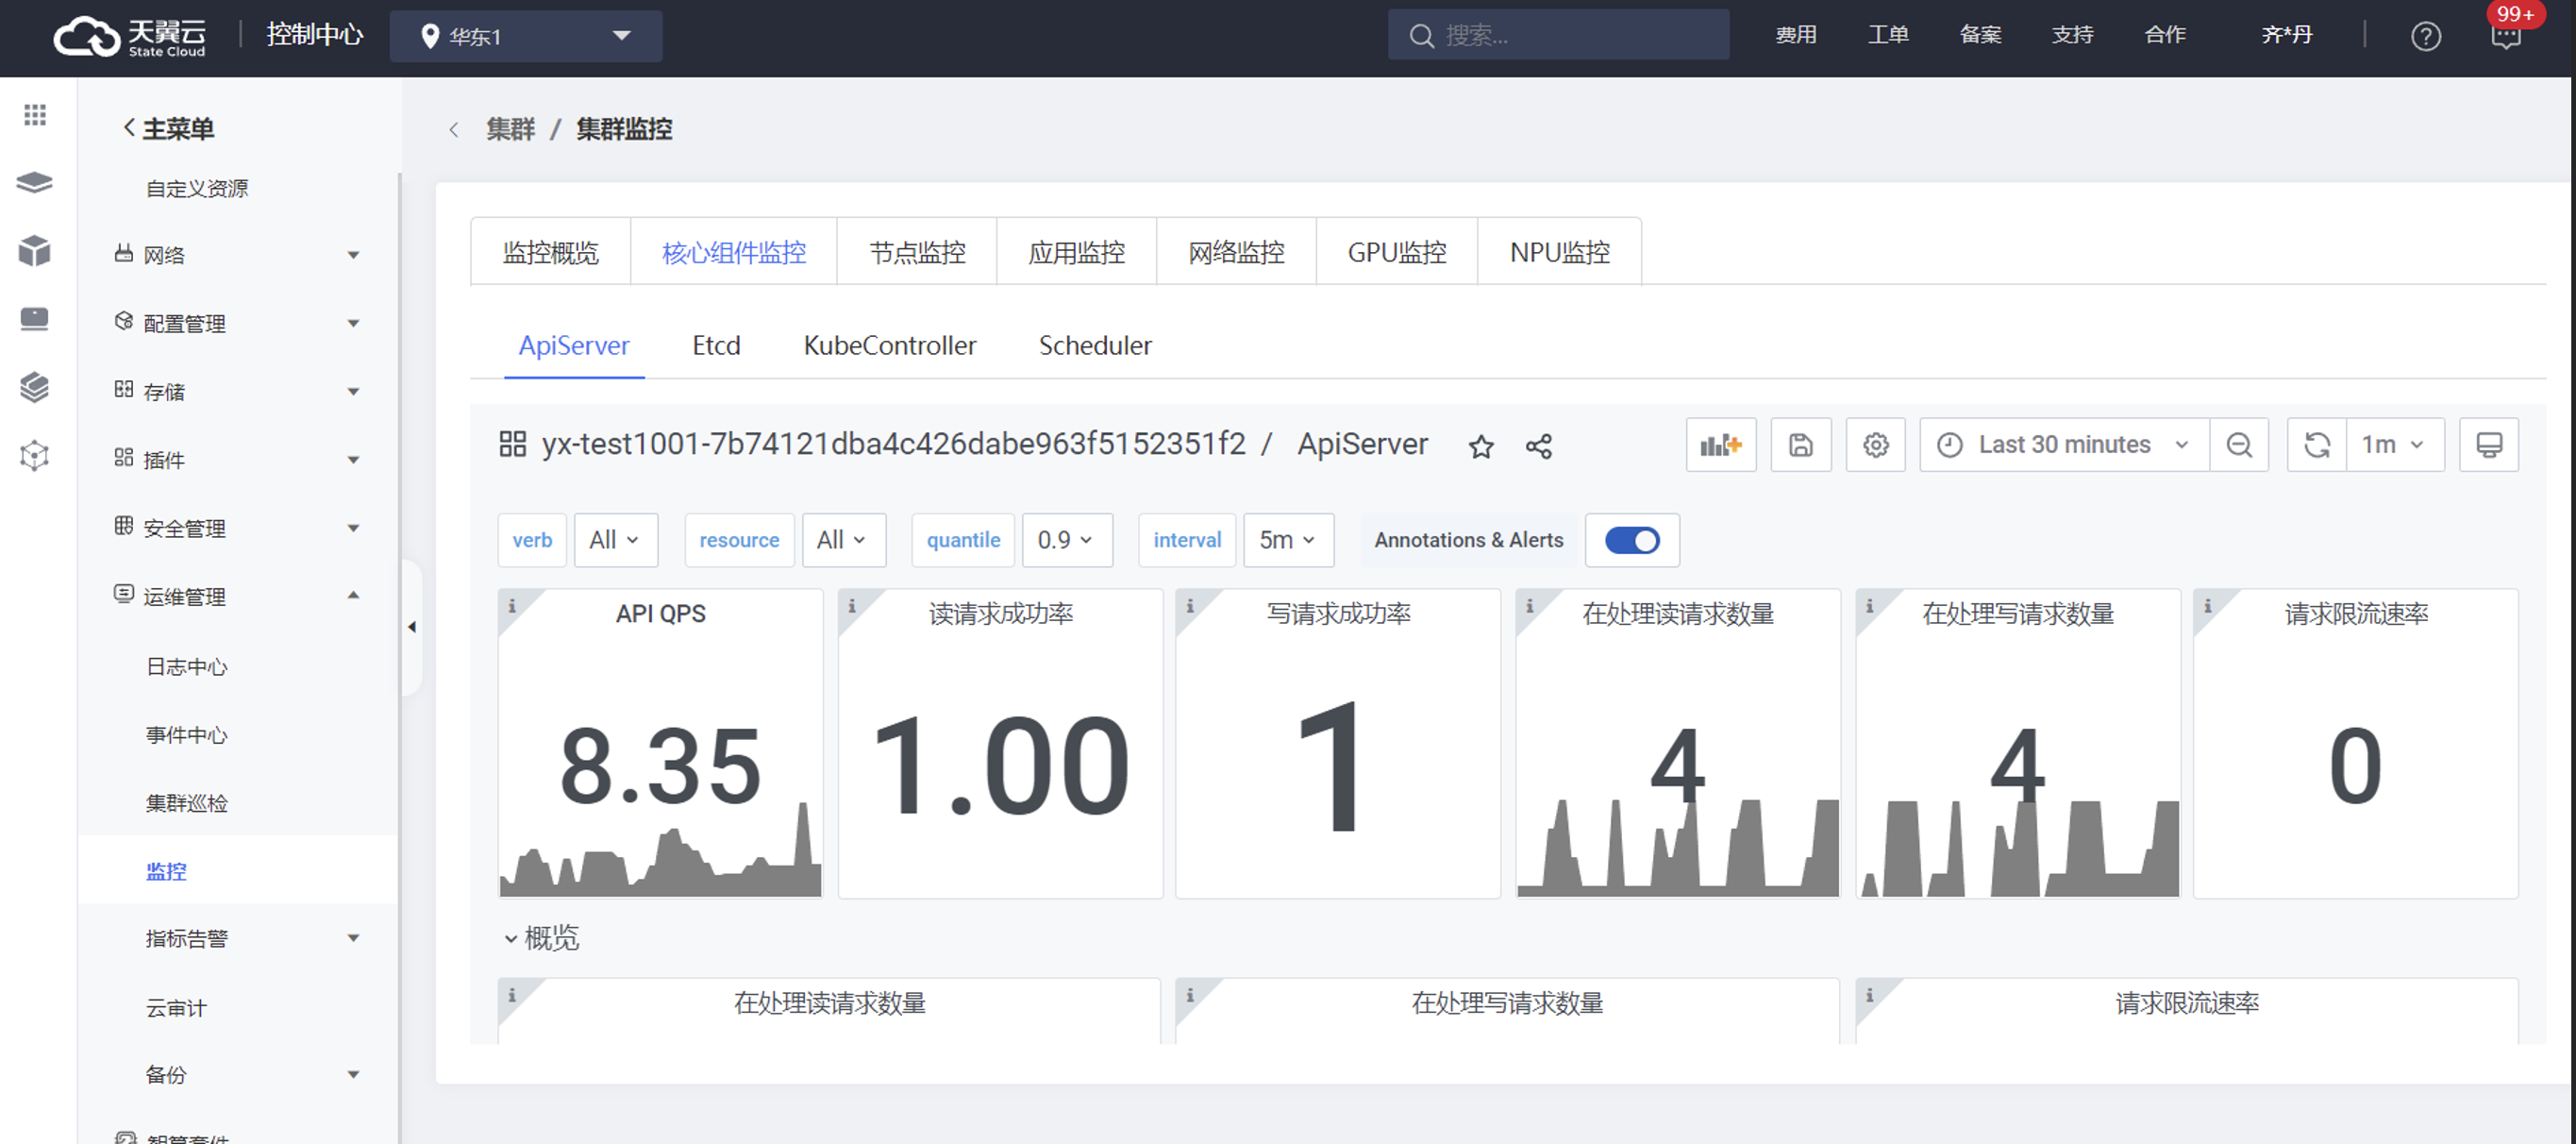Viewport: 2576px width, 1144px height.
Task: Expand the 插件 menu
Action: coord(238,459)
